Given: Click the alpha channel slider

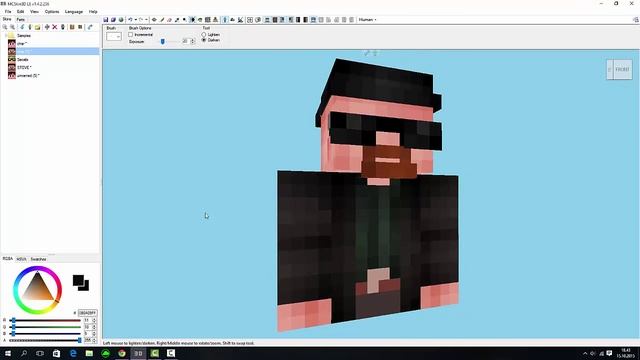Looking at the screenshot, I should 45,340.
